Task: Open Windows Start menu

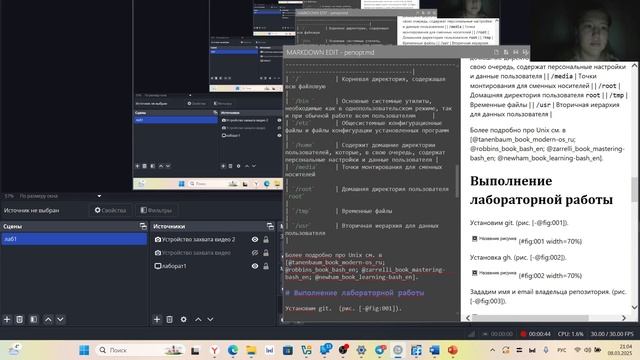Action: tap(84, 350)
